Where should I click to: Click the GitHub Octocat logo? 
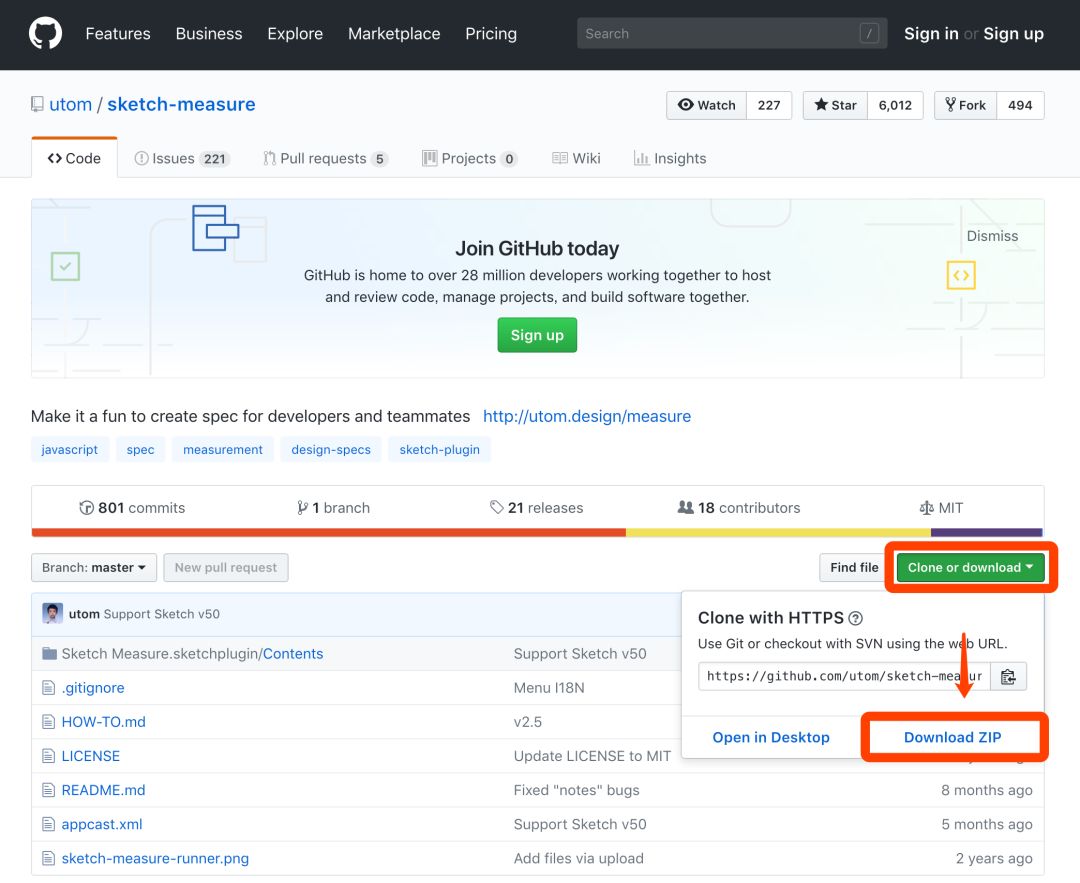click(45, 33)
